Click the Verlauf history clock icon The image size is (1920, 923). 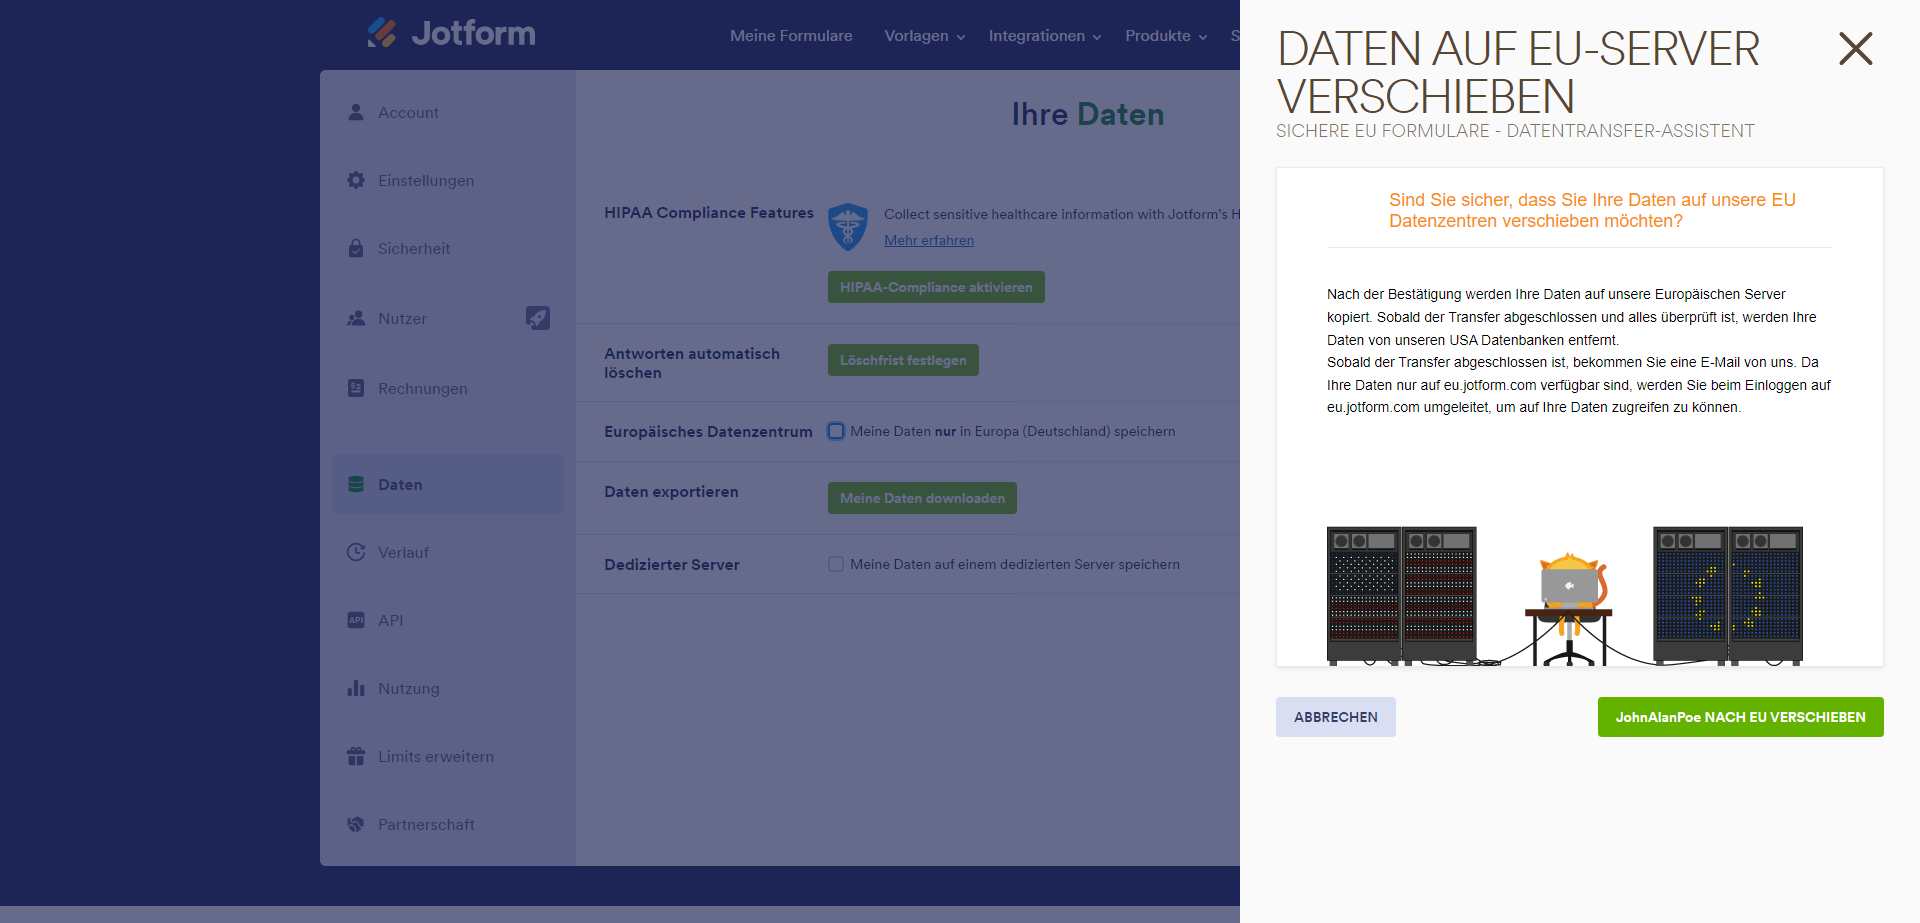coord(356,552)
